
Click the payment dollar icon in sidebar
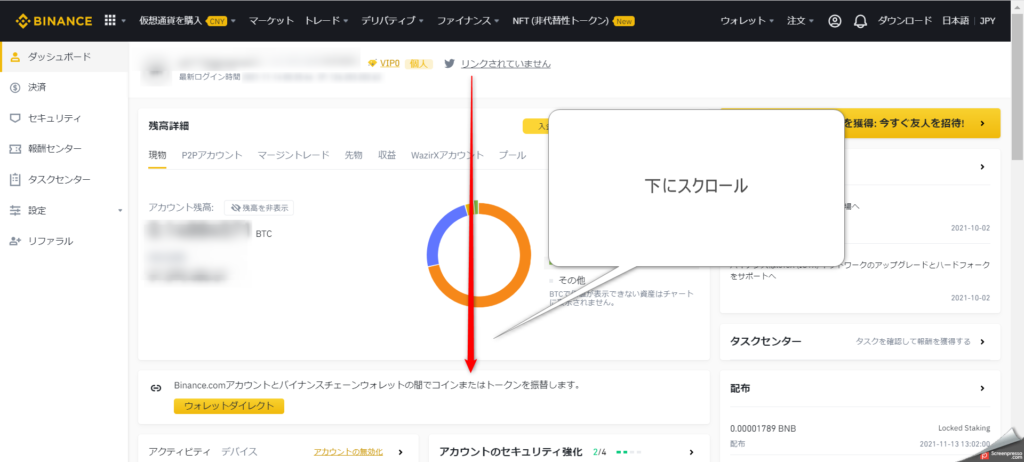(x=16, y=88)
